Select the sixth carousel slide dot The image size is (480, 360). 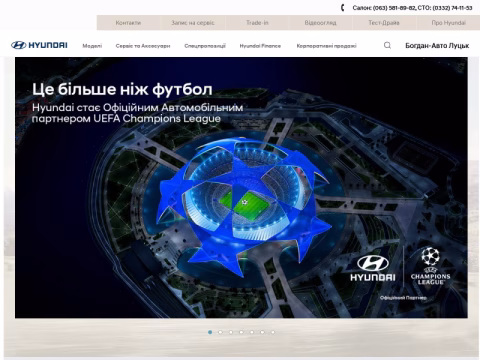pos(262,332)
